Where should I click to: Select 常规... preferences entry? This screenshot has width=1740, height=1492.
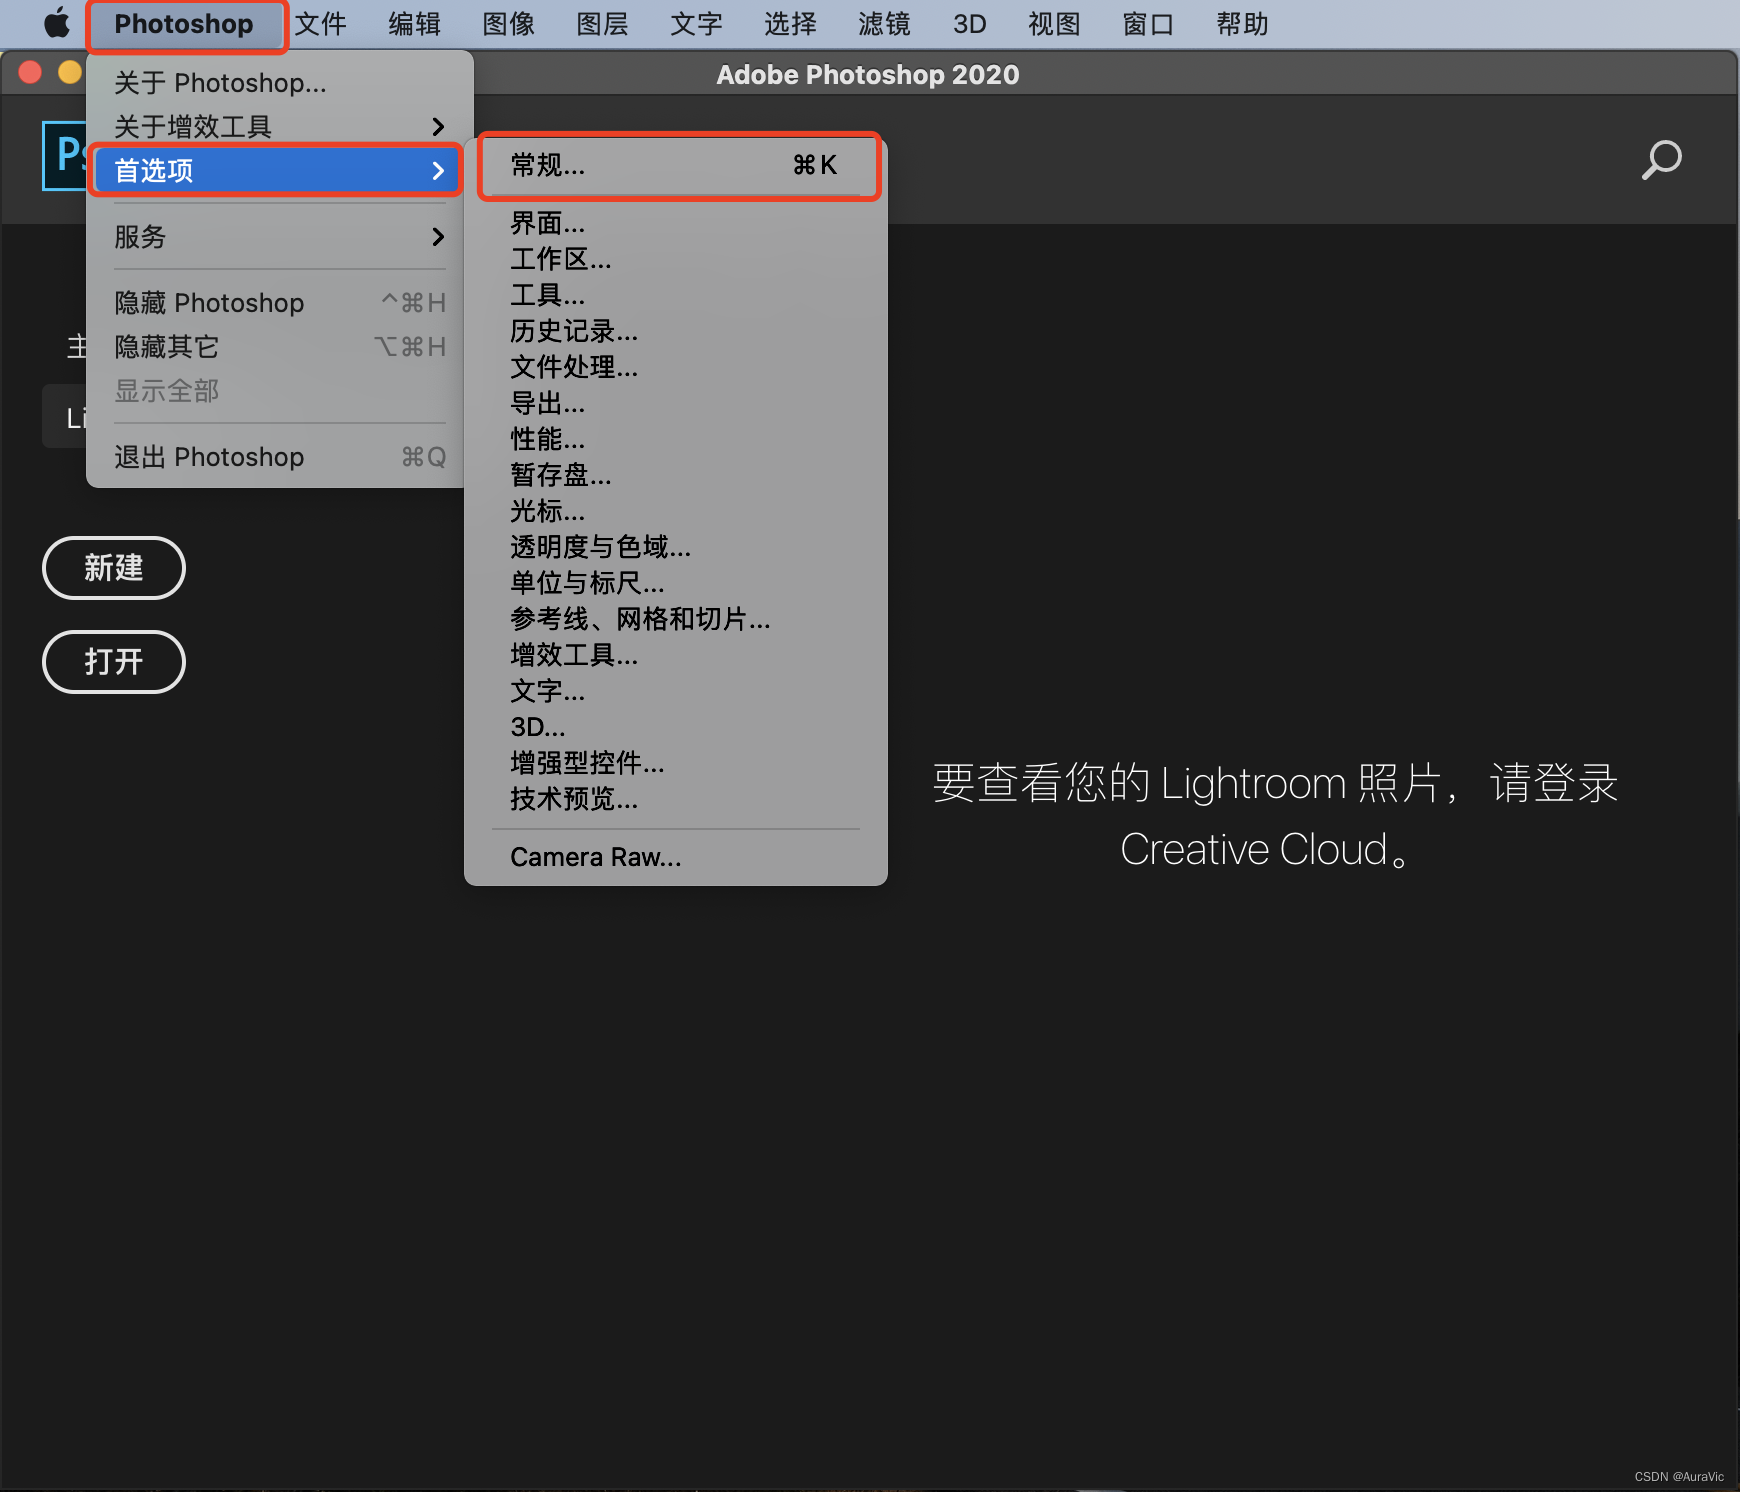click(676, 165)
